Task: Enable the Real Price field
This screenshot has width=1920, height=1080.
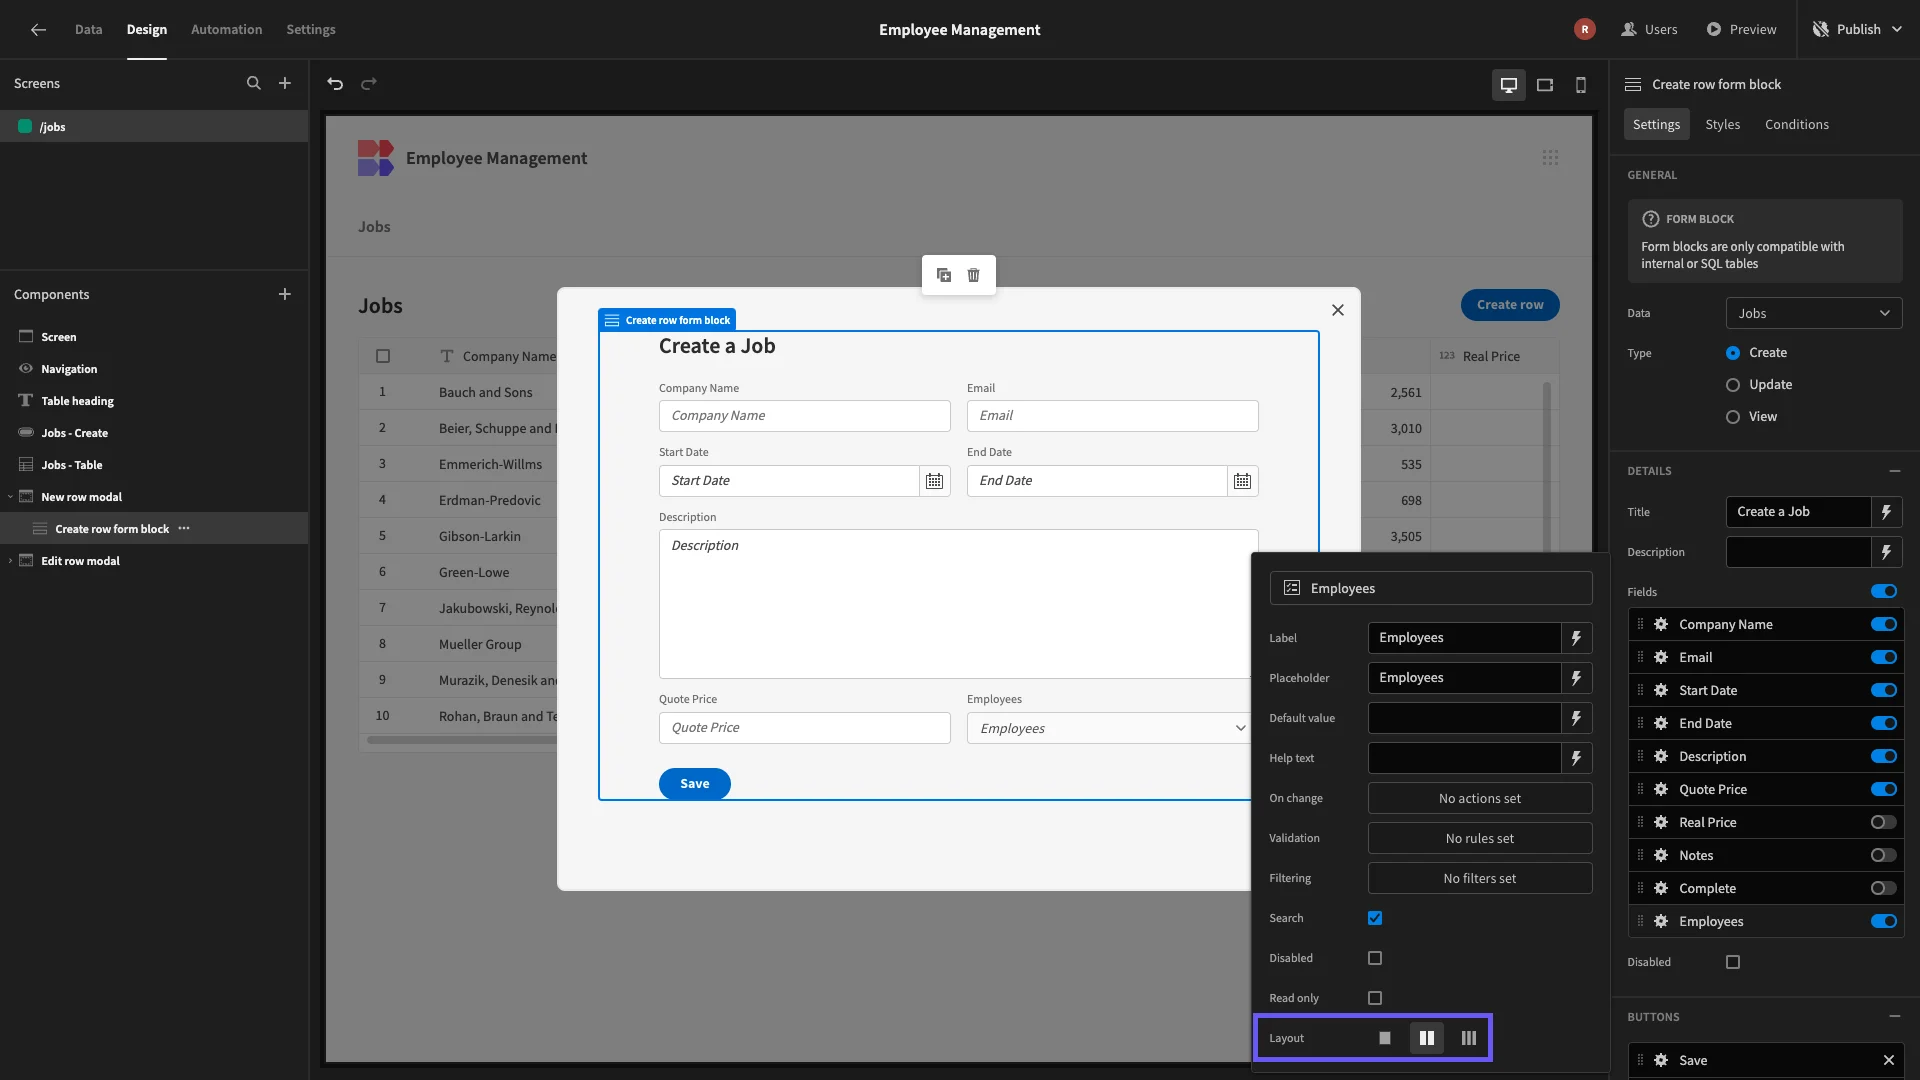Action: [x=1884, y=822]
